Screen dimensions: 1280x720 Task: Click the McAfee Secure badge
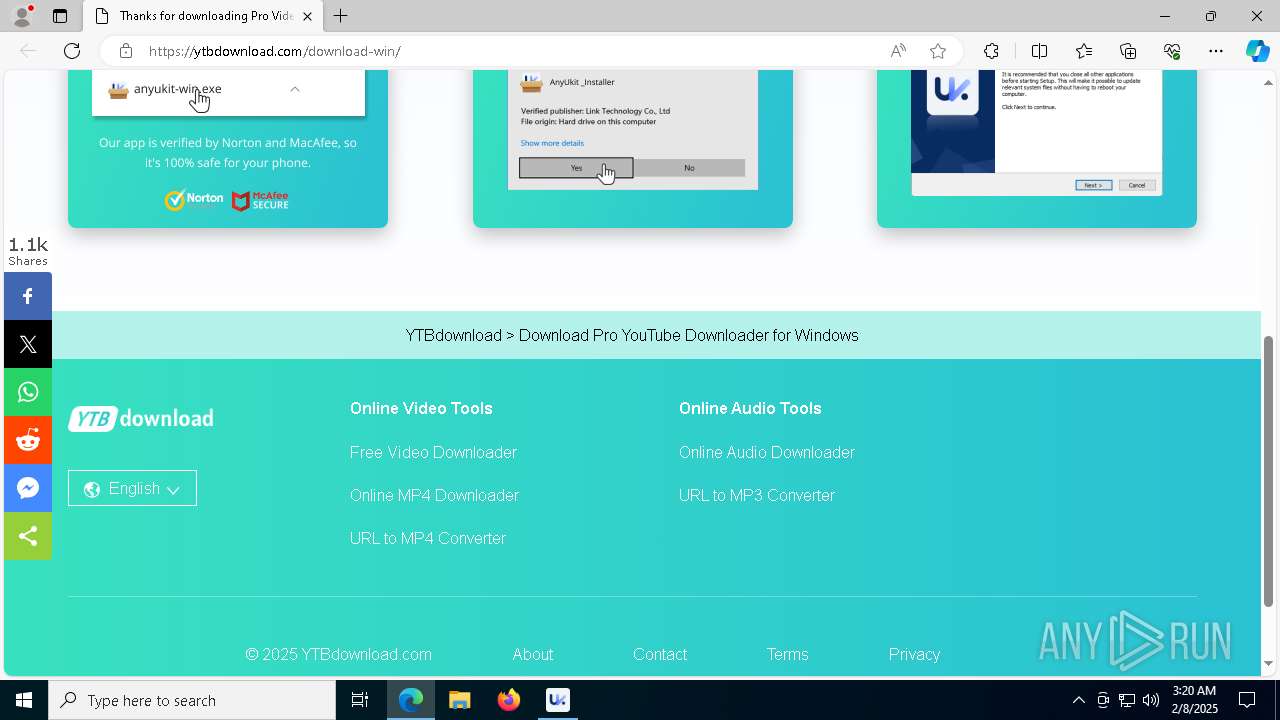(260, 201)
